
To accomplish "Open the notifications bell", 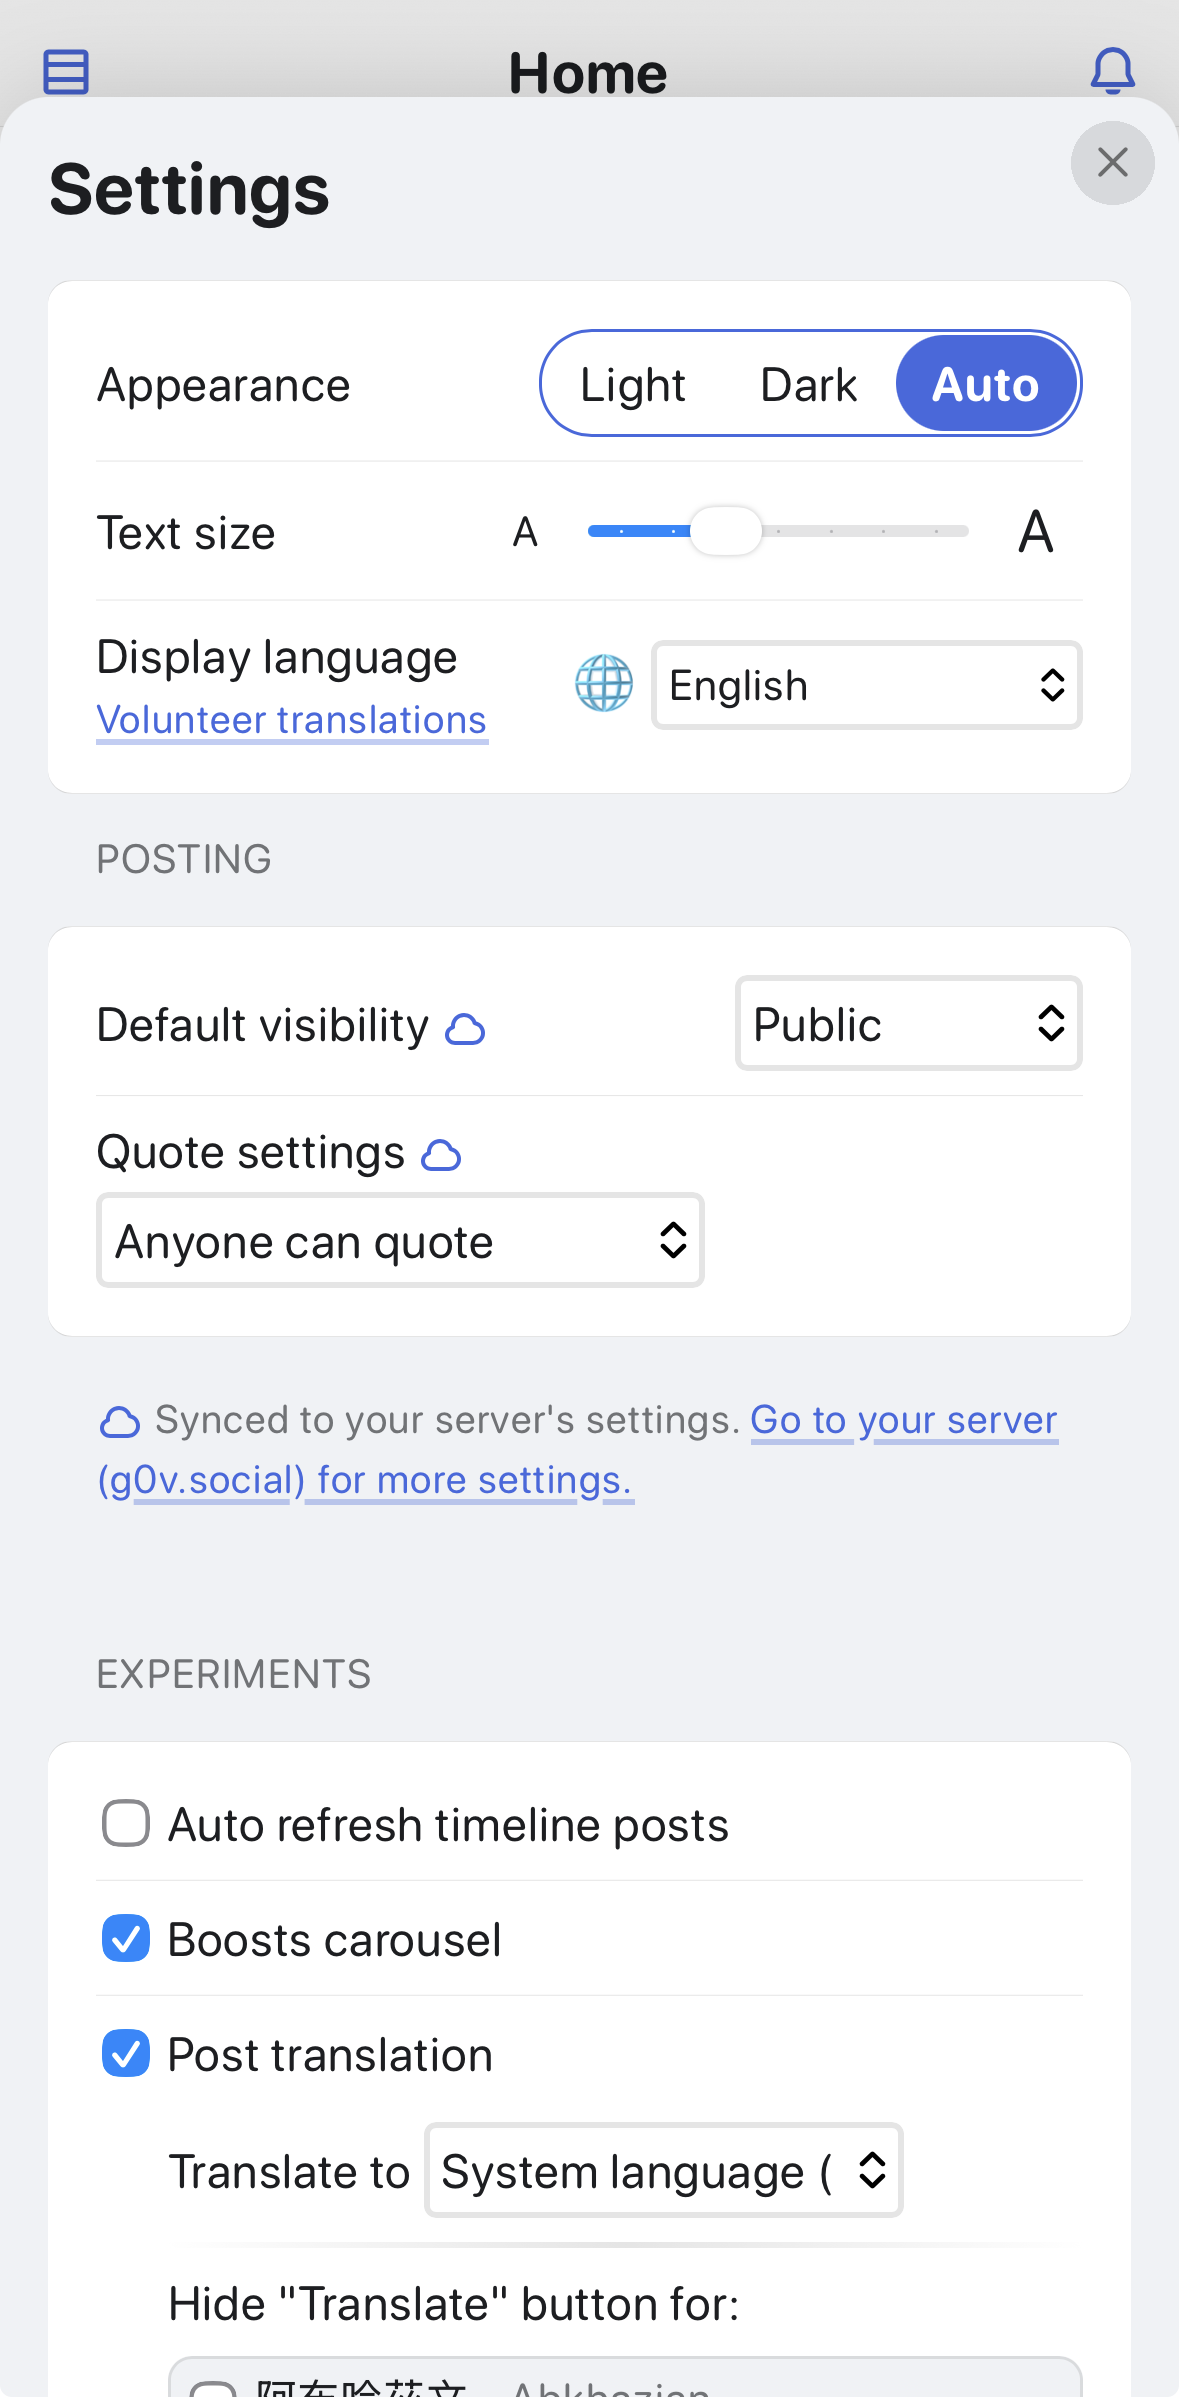I will [x=1112, y=71].
